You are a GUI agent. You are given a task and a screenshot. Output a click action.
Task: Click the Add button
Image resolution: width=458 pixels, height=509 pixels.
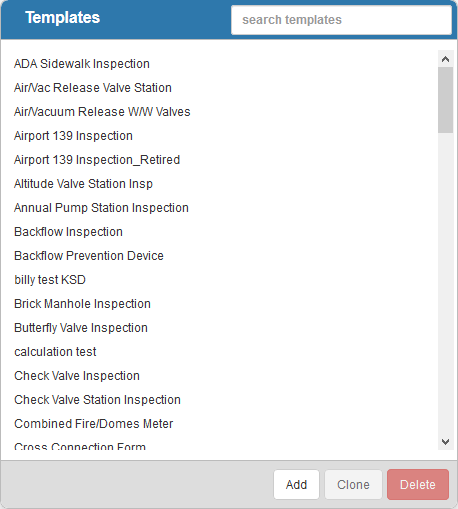coord(296,485)
